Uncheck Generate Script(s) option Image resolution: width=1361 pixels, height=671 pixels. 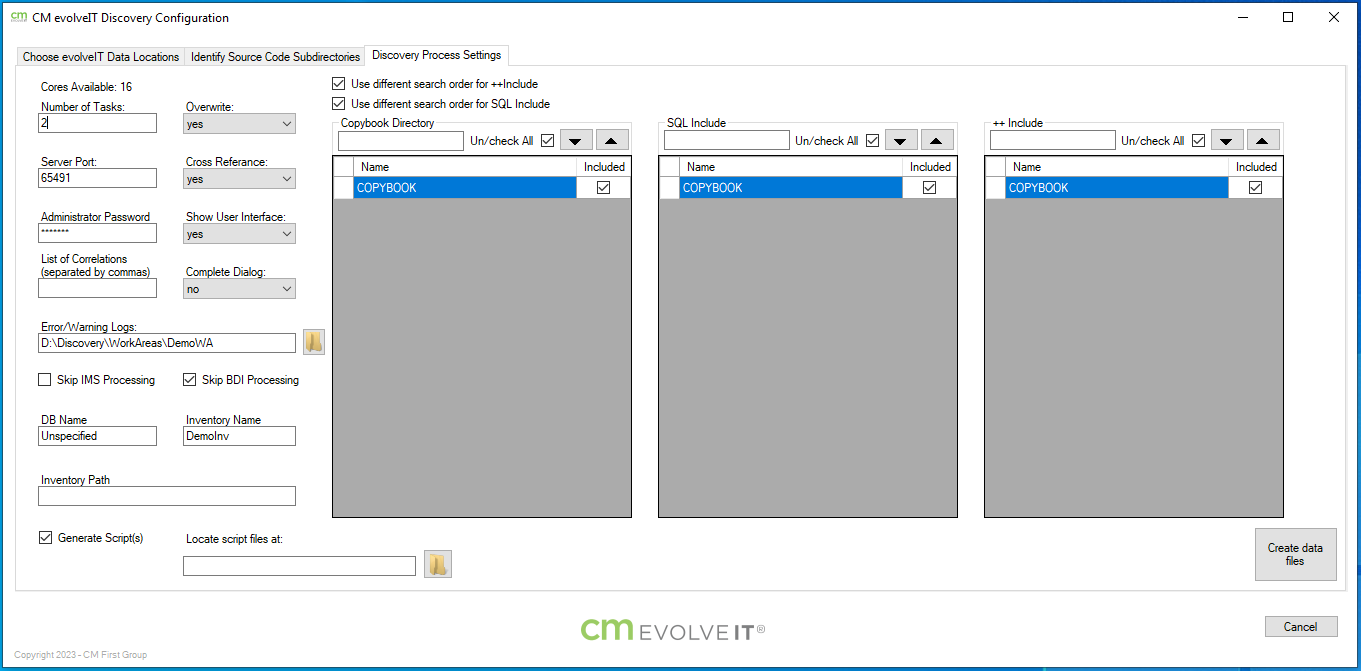point(45,538)
